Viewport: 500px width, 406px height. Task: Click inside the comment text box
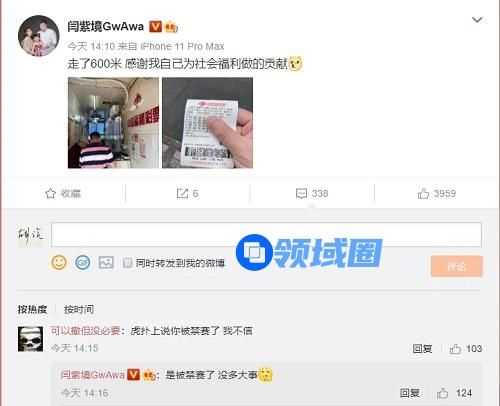tap(266, 235)
